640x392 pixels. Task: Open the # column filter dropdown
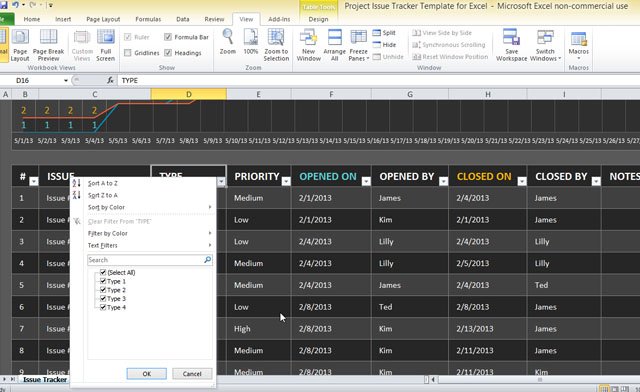34,181
